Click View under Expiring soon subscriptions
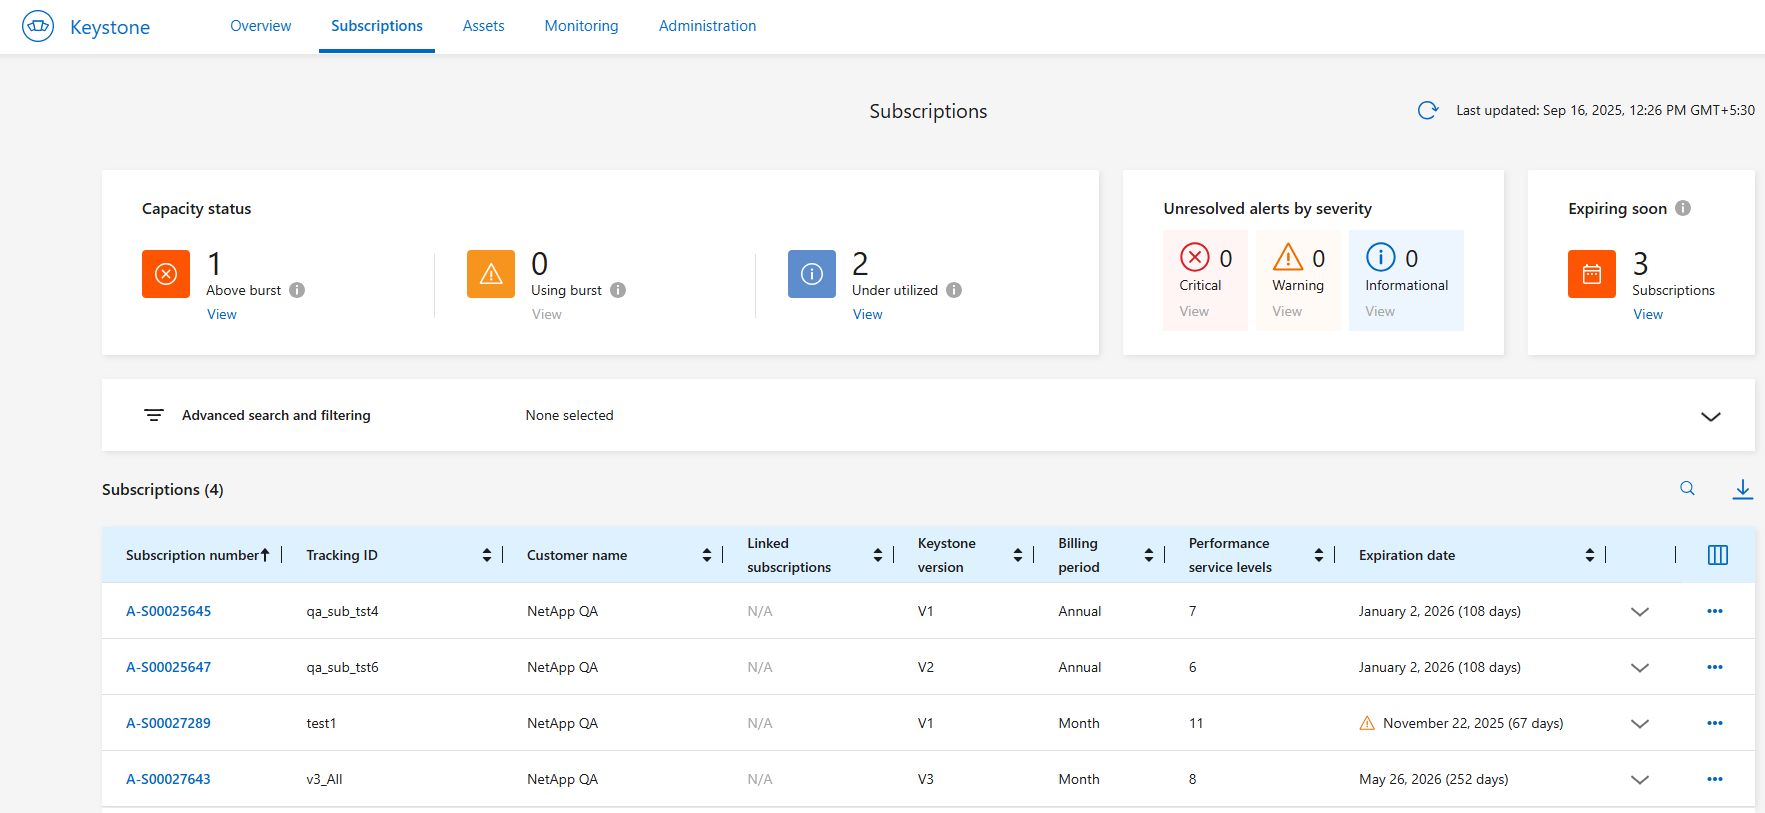 1647,314
